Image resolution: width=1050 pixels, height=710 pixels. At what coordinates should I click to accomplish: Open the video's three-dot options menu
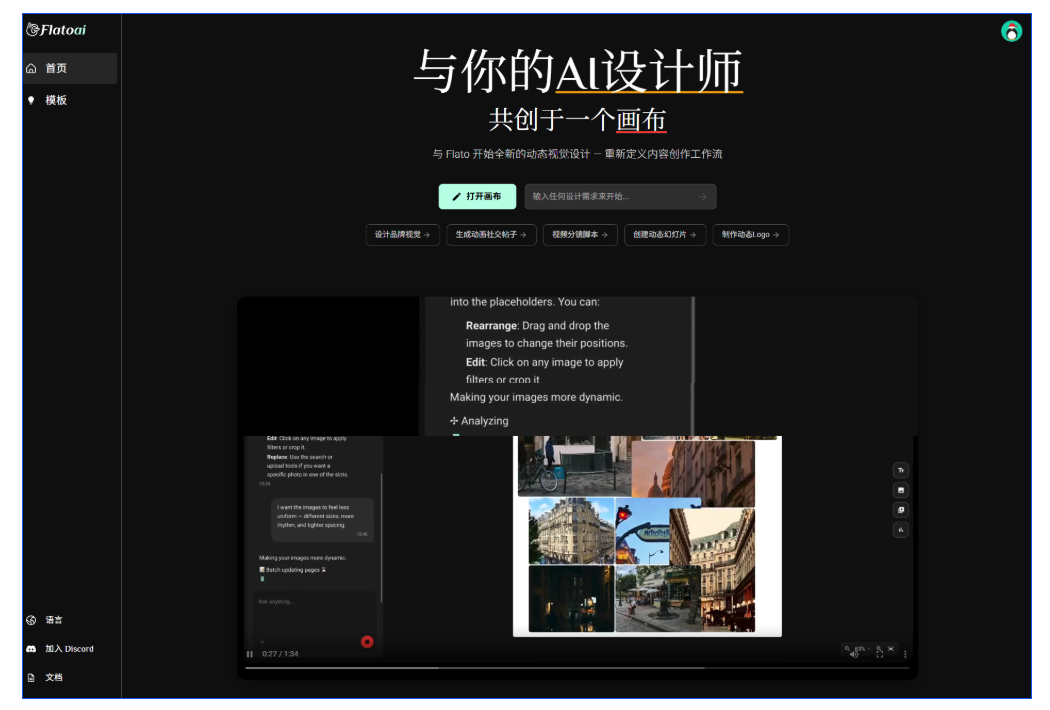click(x=906, y=654)
